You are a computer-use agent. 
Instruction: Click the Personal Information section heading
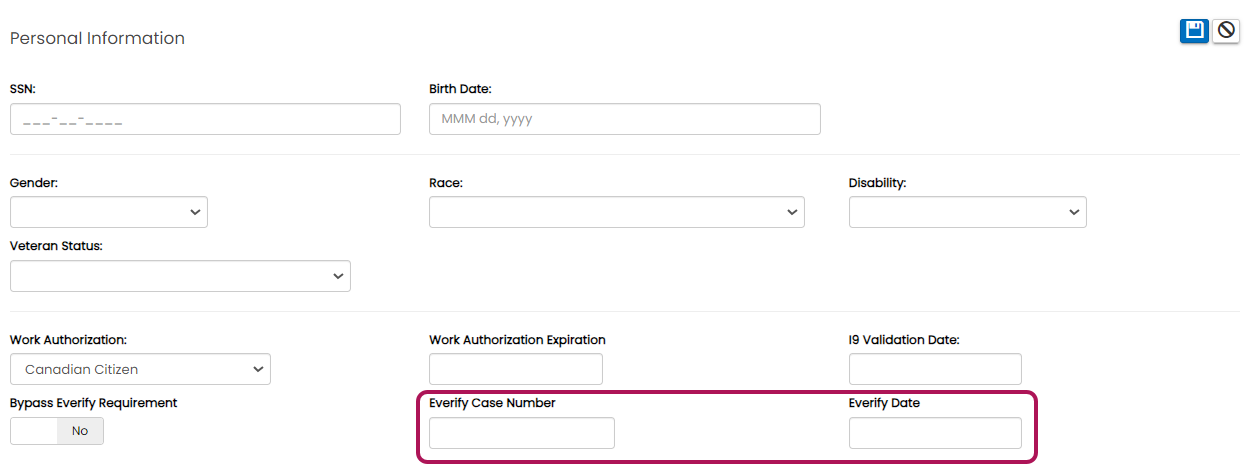click(97, 38)
